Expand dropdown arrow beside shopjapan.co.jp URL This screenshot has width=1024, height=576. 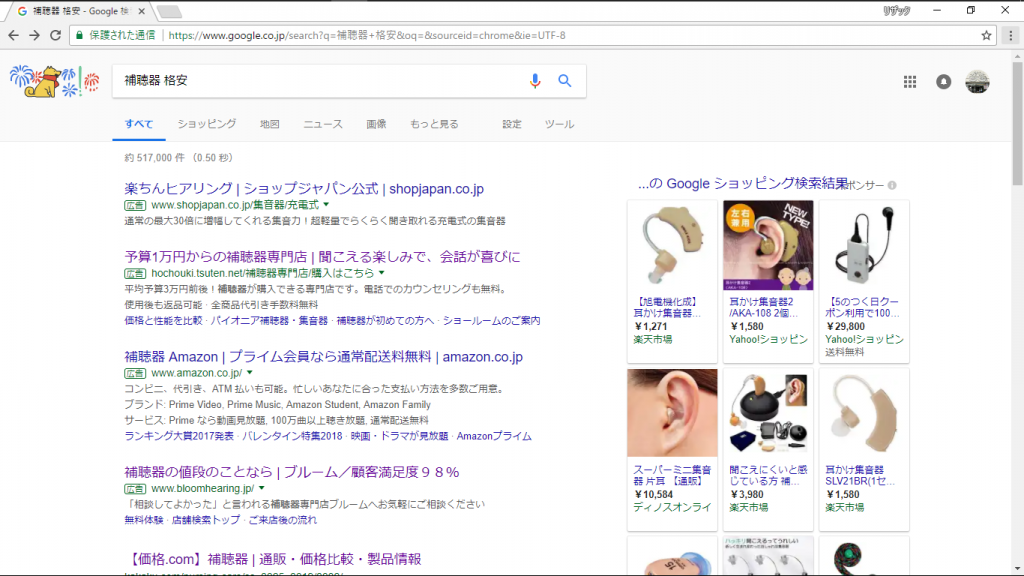(x=326, y=205)
